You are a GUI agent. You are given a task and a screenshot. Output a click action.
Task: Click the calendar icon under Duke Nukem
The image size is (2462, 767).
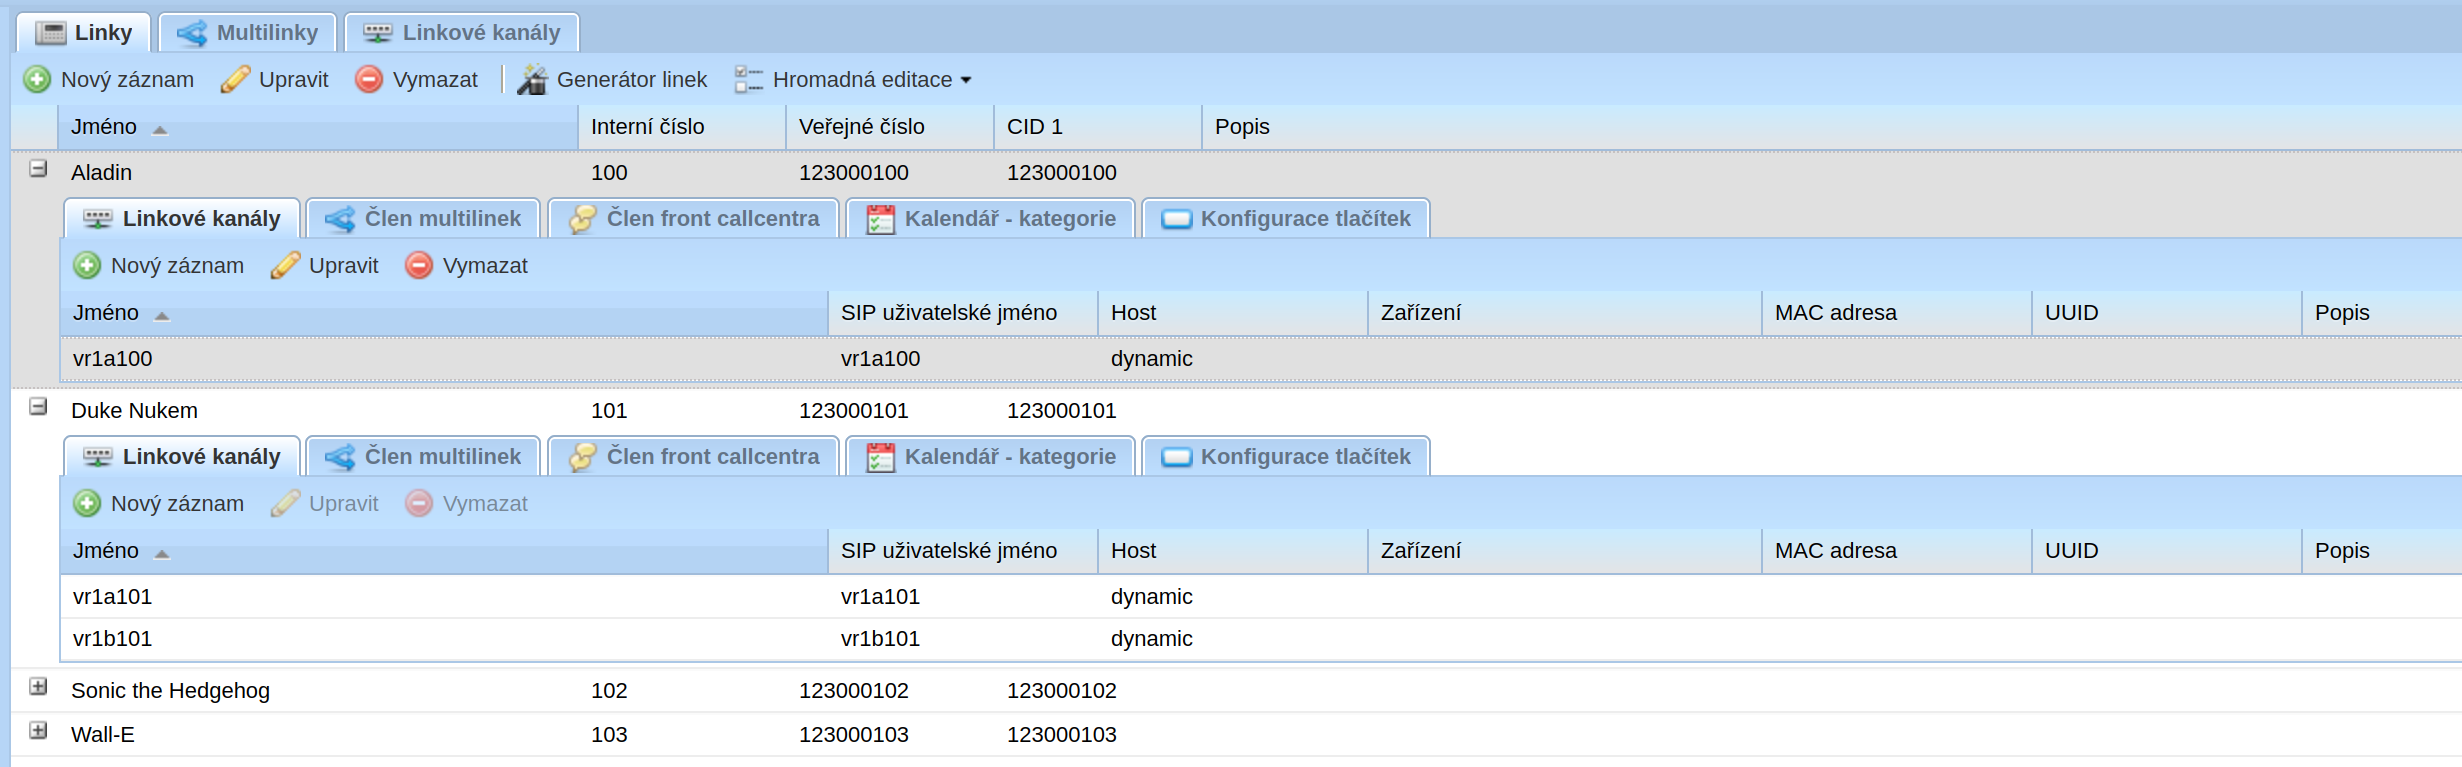coord(880,457)
